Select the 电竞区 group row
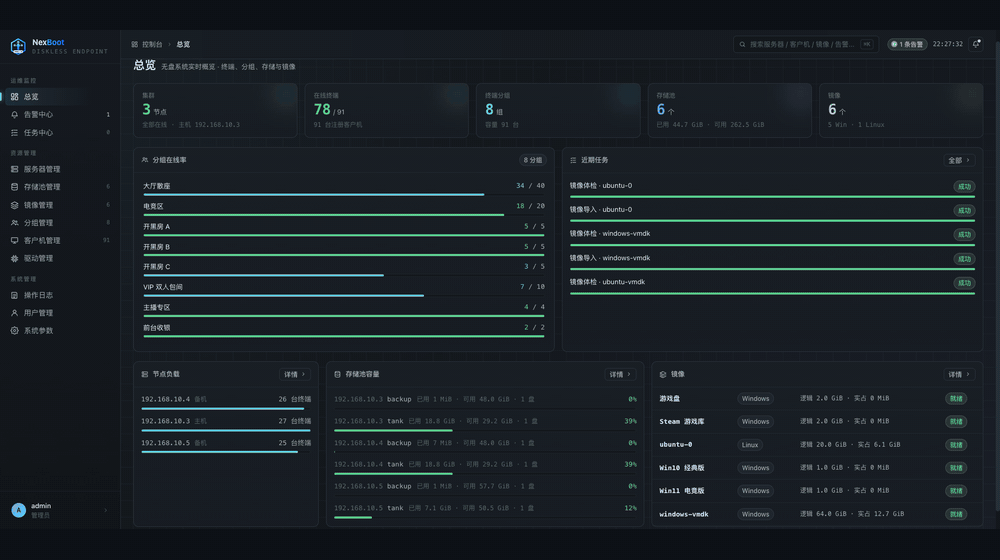Viewport: 1000px width, 560px height. point(344,209)
